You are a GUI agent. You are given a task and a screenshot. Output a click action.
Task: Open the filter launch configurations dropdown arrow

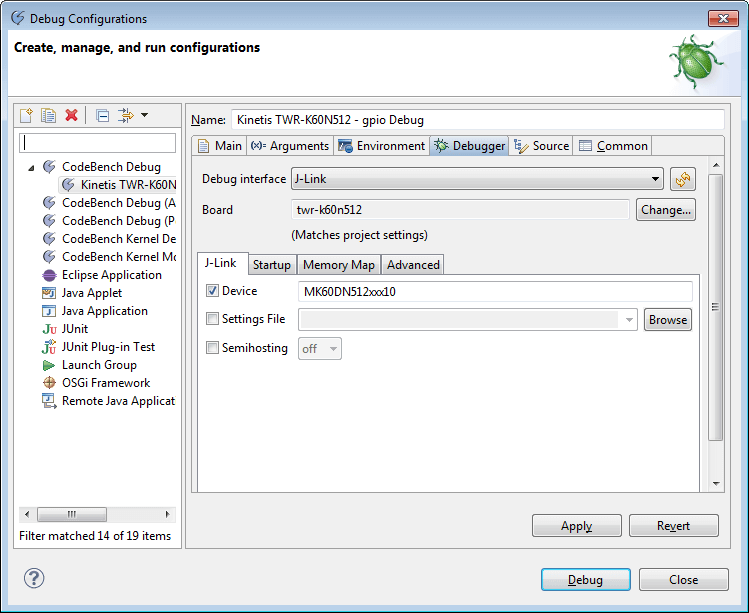[144, 115]
